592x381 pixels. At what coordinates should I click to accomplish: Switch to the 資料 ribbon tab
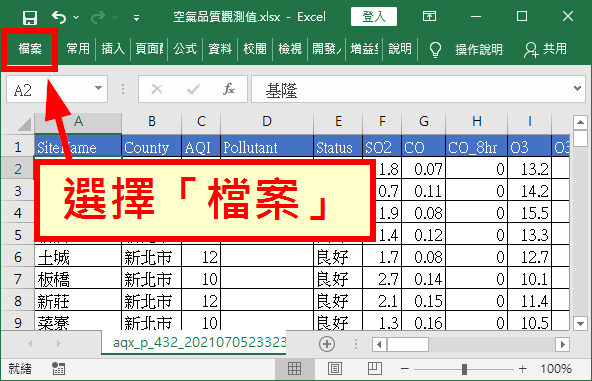coord(220,49)
